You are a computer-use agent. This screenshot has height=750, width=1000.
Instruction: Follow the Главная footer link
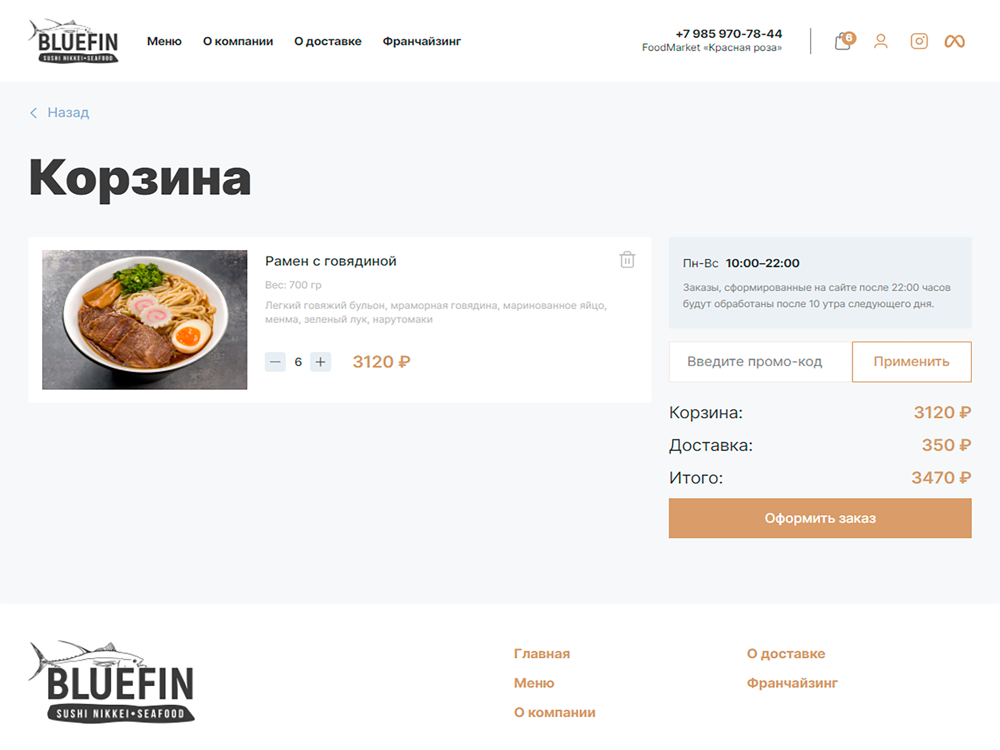(x=542, y=654)
